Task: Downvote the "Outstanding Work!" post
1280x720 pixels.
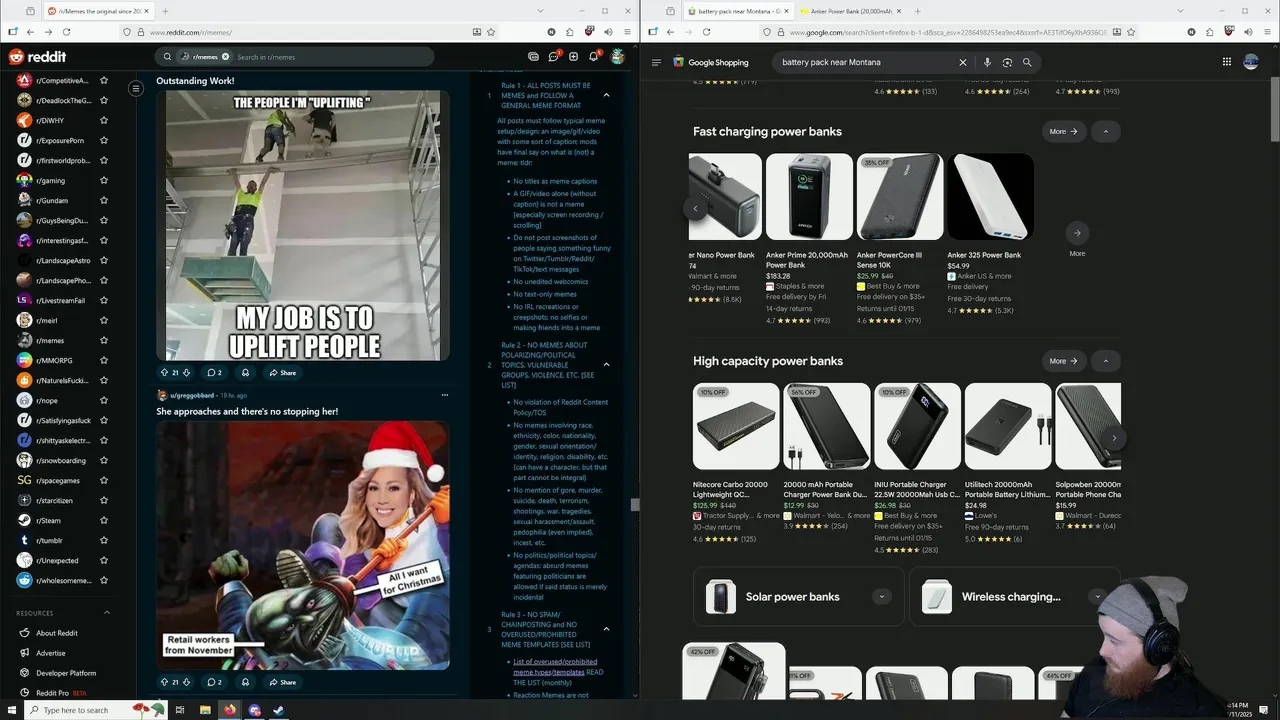Action: pos(187,373)
